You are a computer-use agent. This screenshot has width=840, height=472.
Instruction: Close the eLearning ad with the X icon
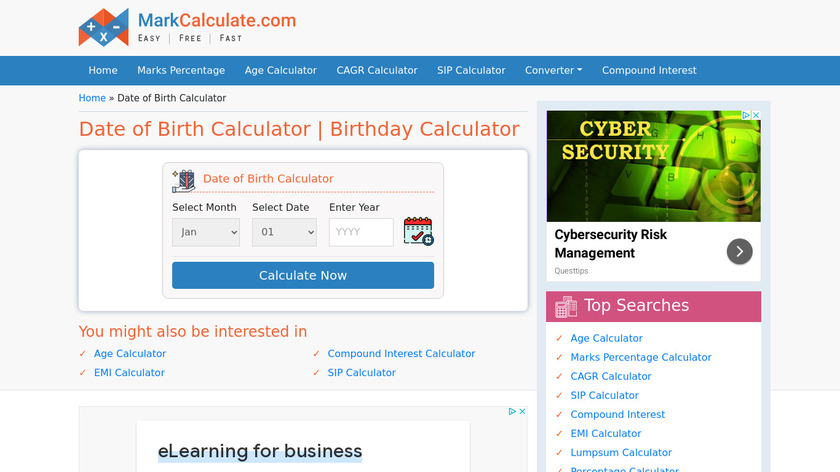coord(521,411)
